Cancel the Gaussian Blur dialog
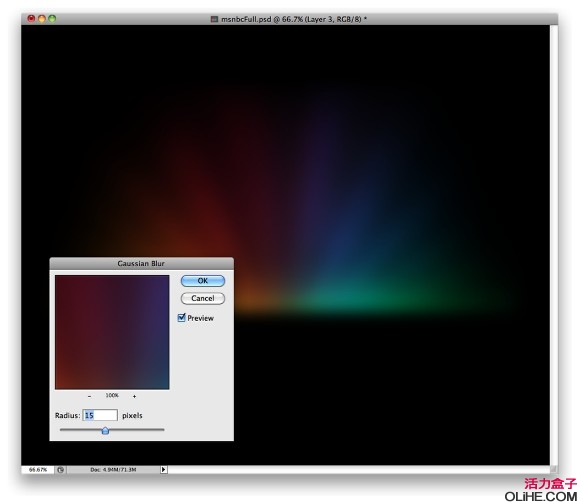The image size is (580, 504). 203,298
